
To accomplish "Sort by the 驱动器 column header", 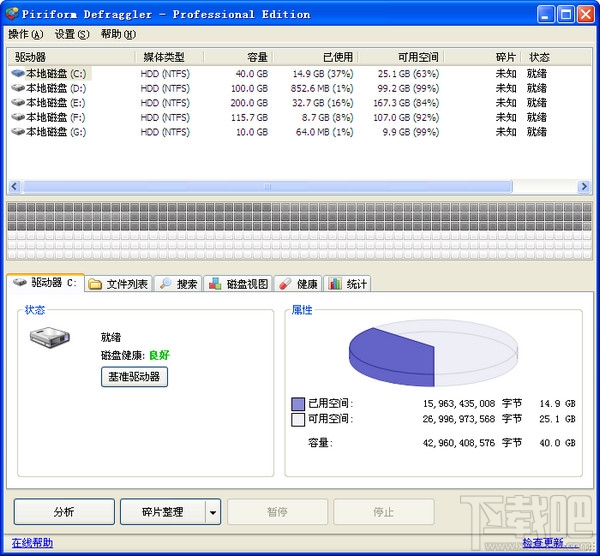I will [x=71, y=57].
